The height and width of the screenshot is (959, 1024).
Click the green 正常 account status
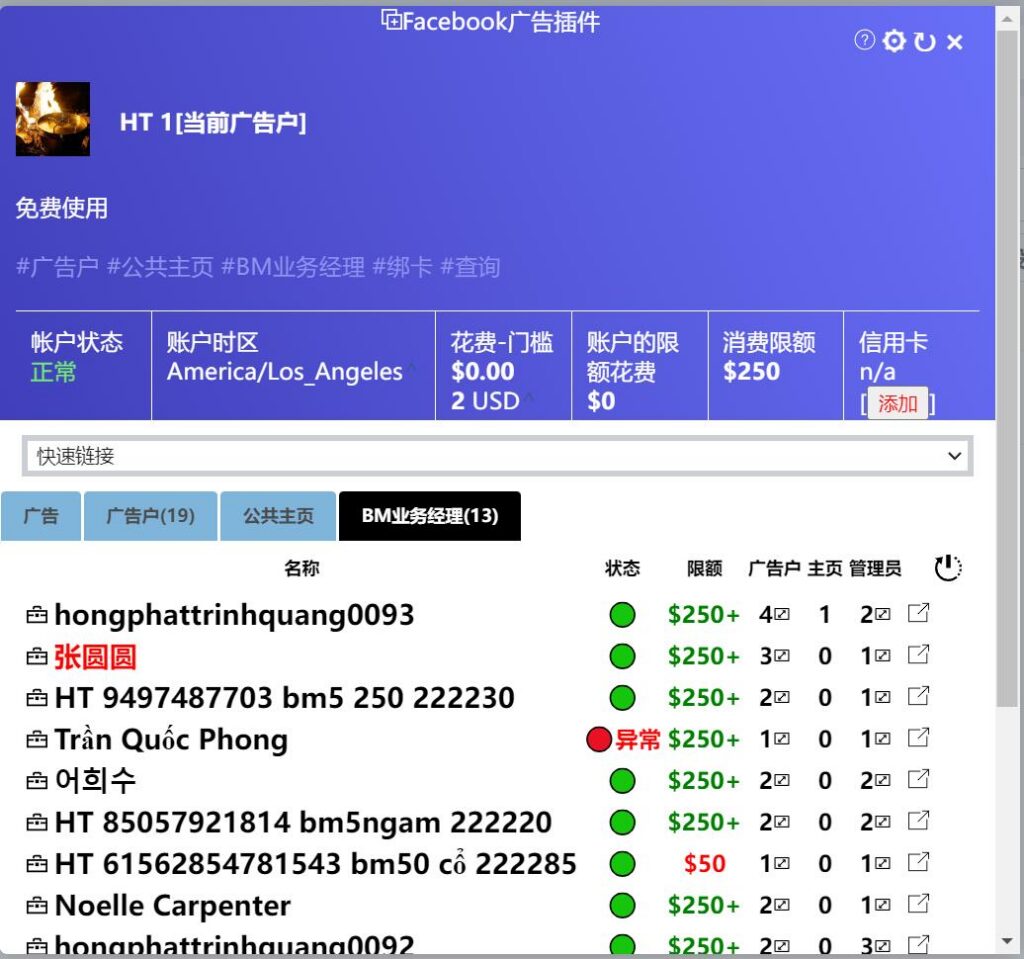tap(54, 372)
